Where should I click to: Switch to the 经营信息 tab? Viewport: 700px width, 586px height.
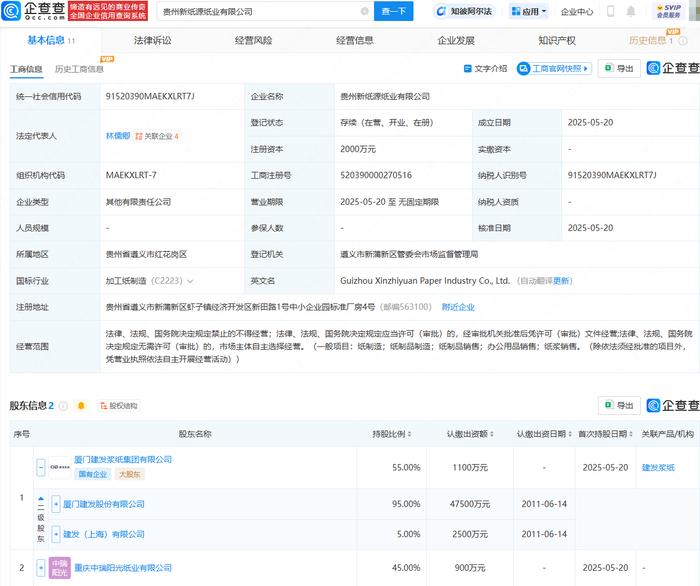pyautogui.click(x=355, y=41)
